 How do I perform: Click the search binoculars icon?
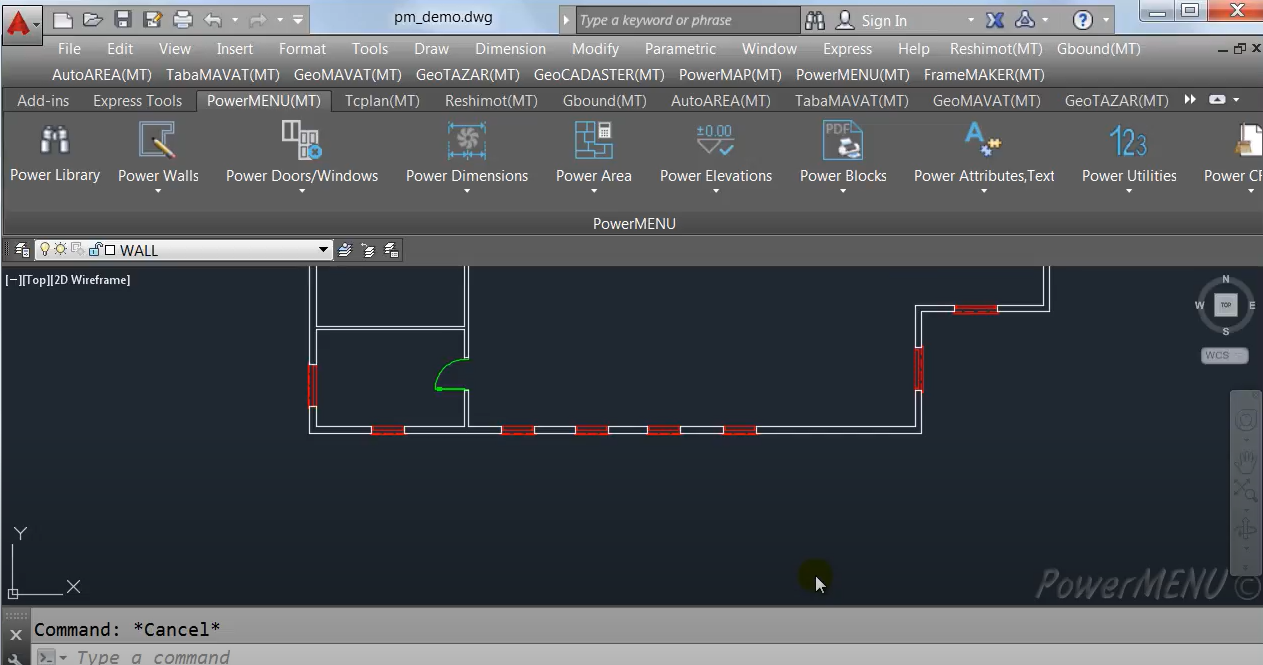815,20
